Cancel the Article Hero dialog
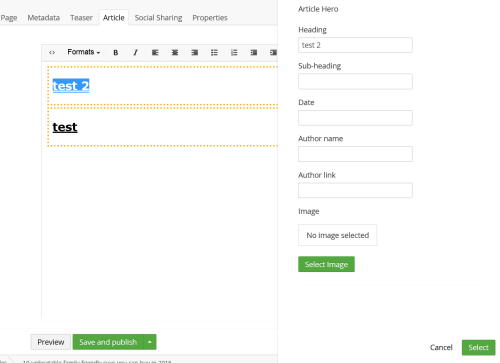 [x=441, y=347]
